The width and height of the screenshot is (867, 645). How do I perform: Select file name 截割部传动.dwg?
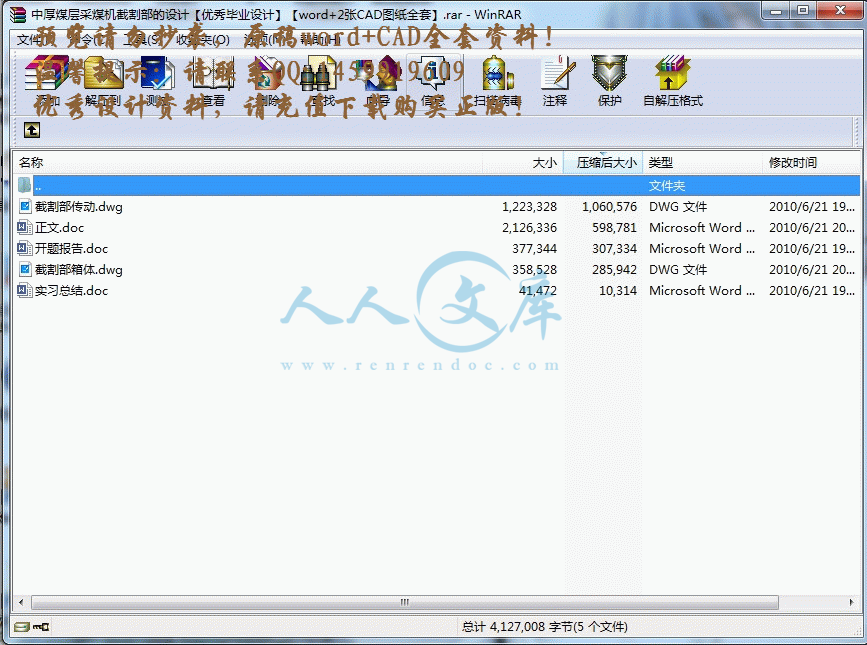click(x=79, y=207)
